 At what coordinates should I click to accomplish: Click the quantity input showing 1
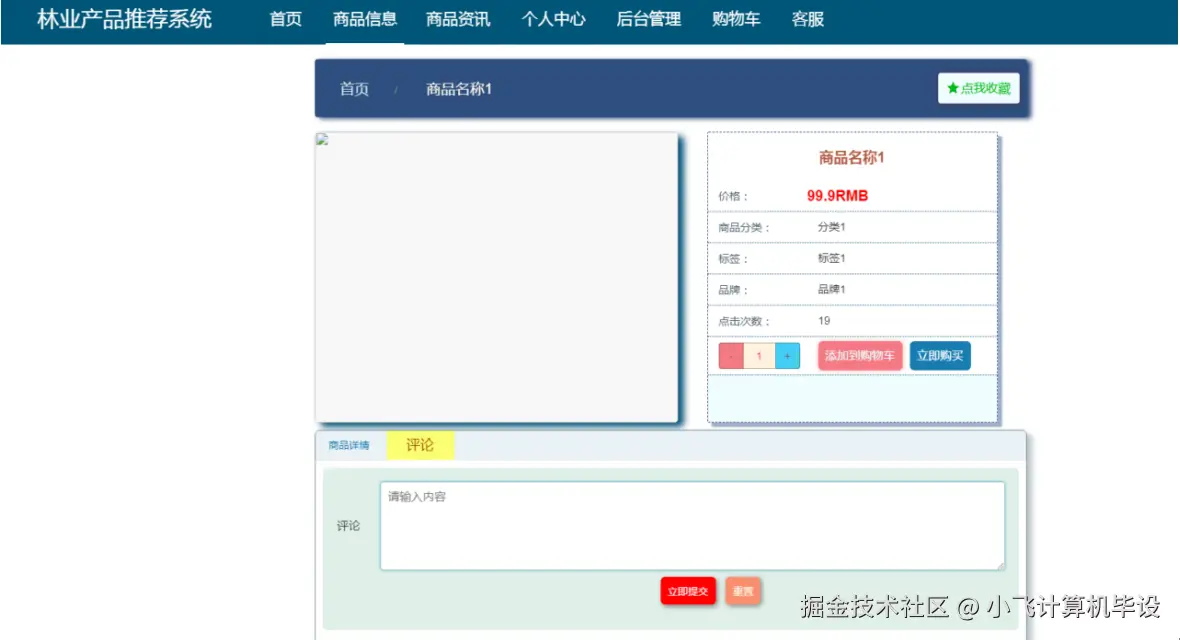pyautogui.click(x=759, y=355)
